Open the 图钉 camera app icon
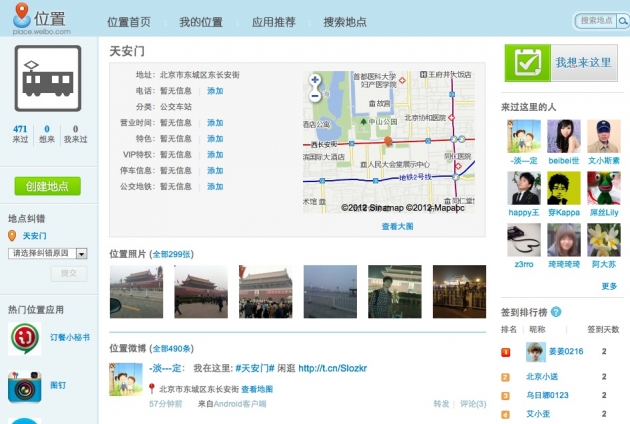The height and width of the screenshot is (424, 630). pyautogui.click(x=25, y=387)
